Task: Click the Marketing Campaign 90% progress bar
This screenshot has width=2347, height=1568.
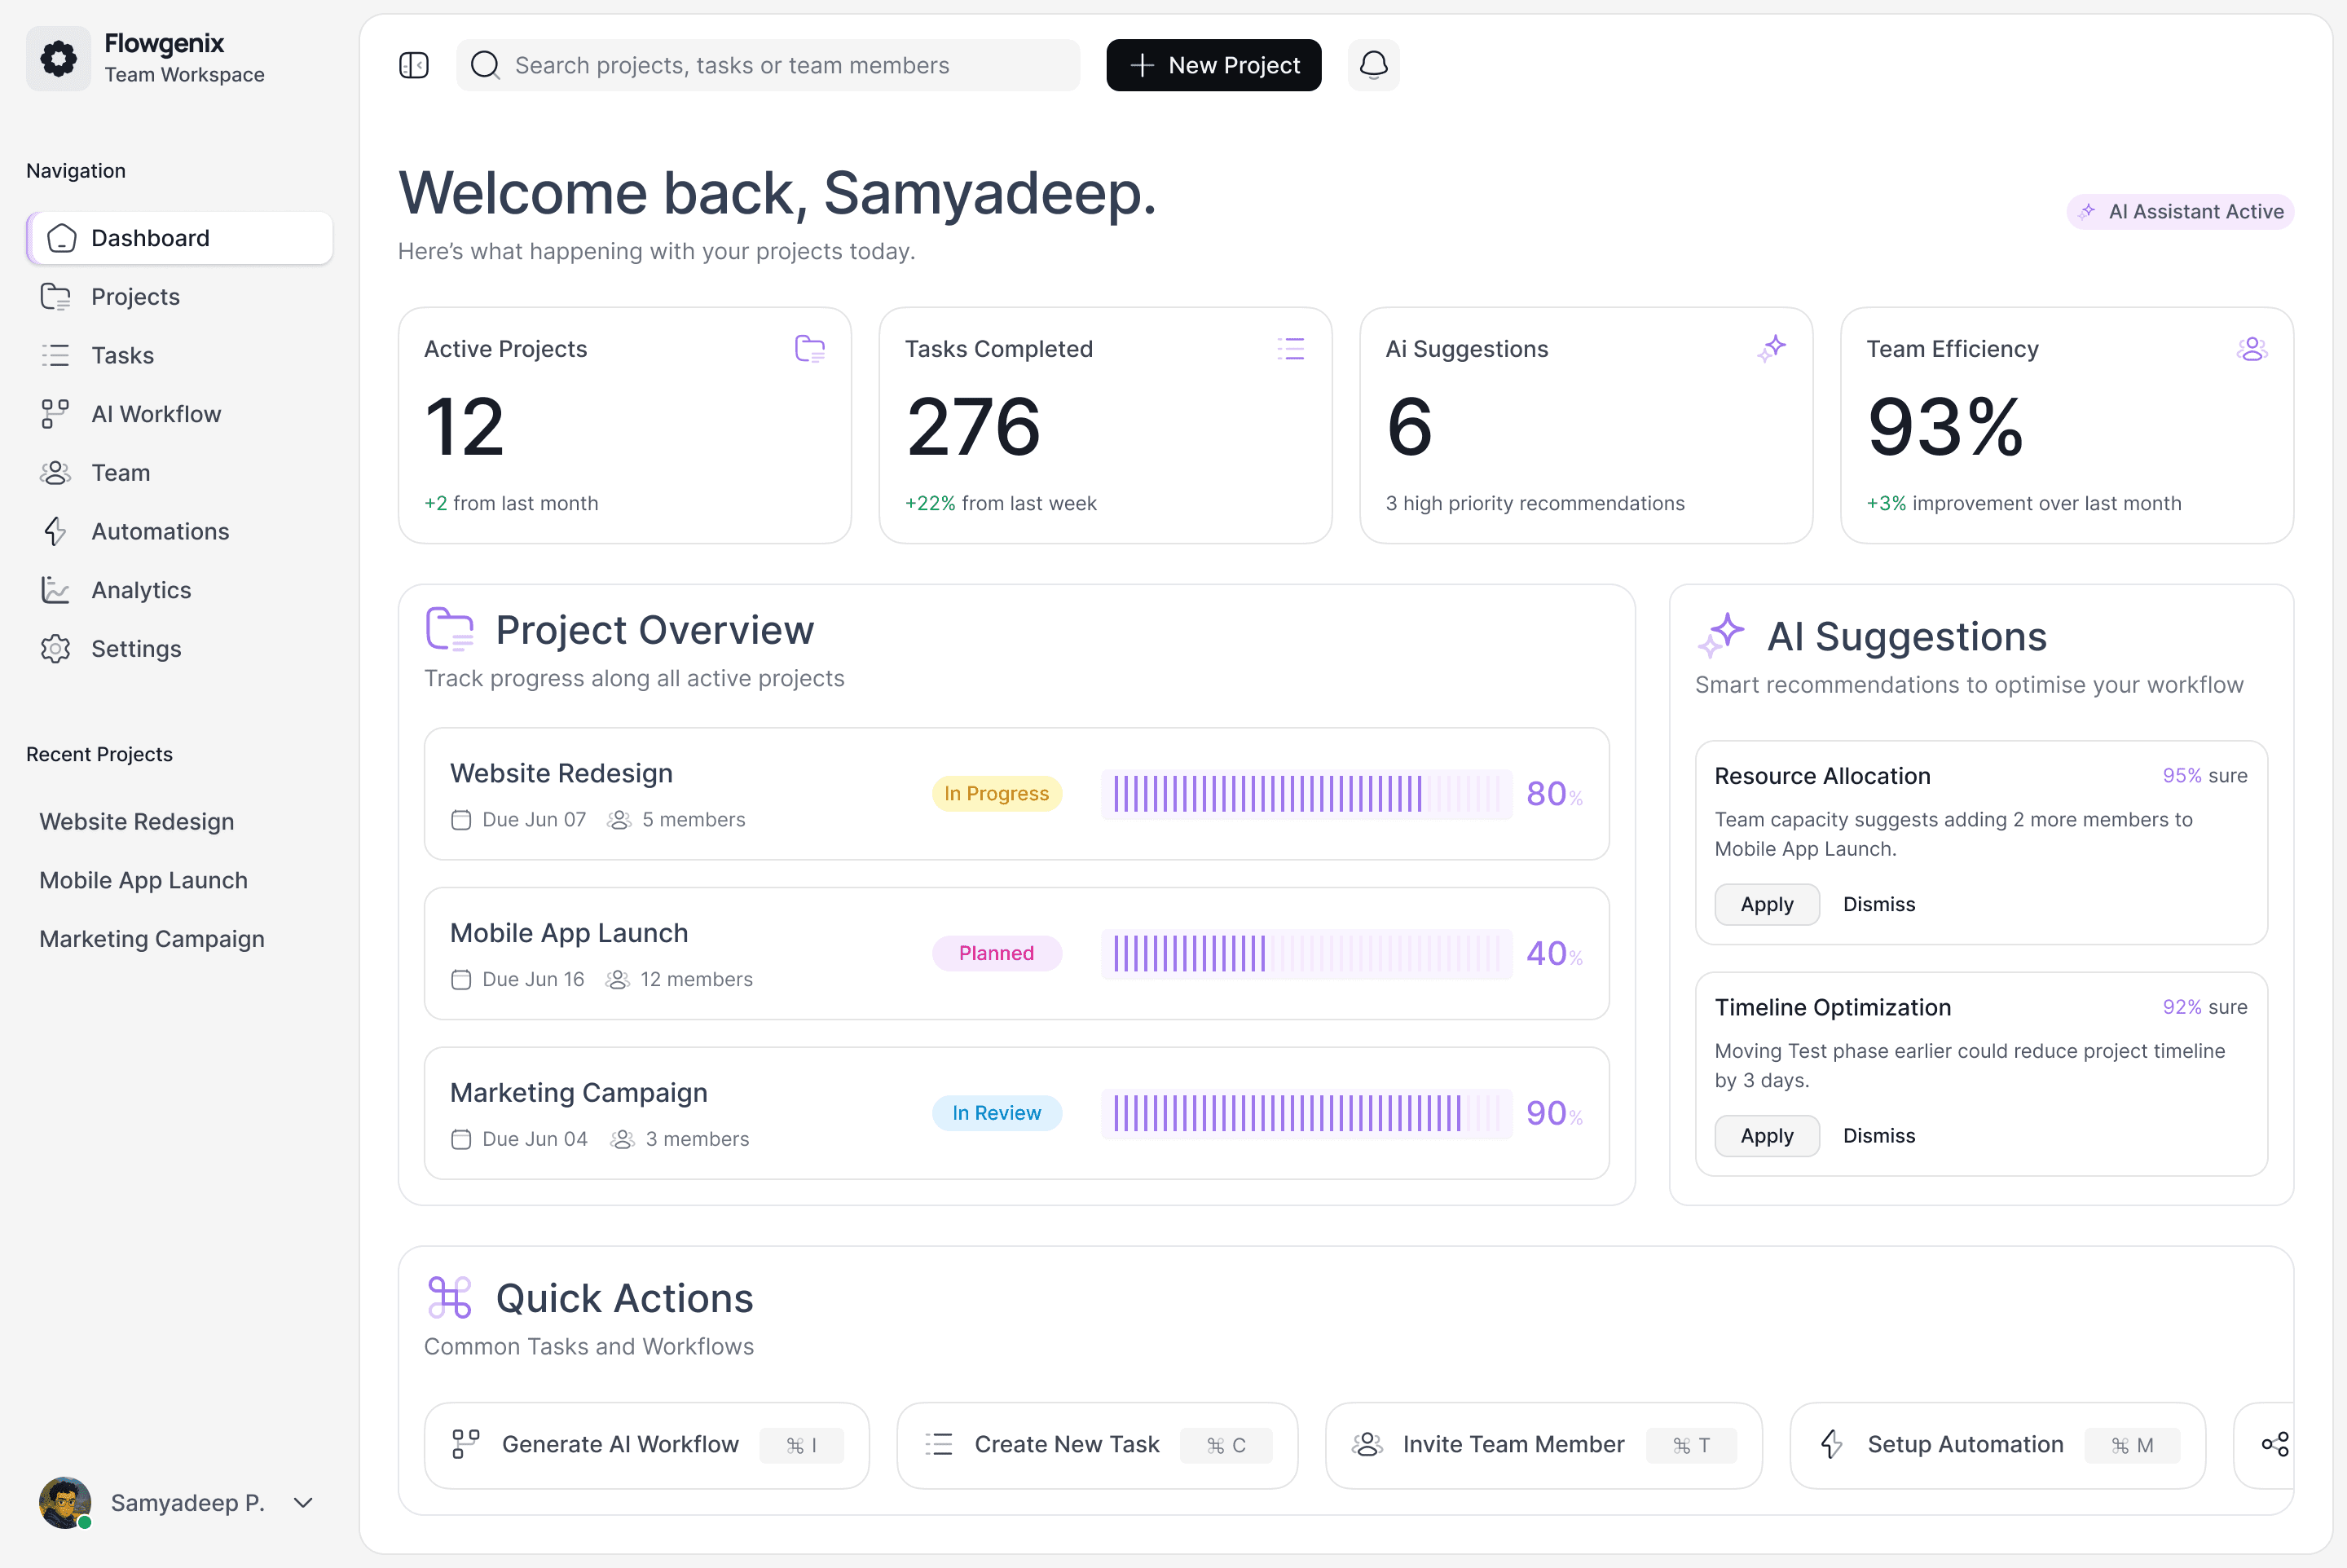Action: tap(1307, 1113)
